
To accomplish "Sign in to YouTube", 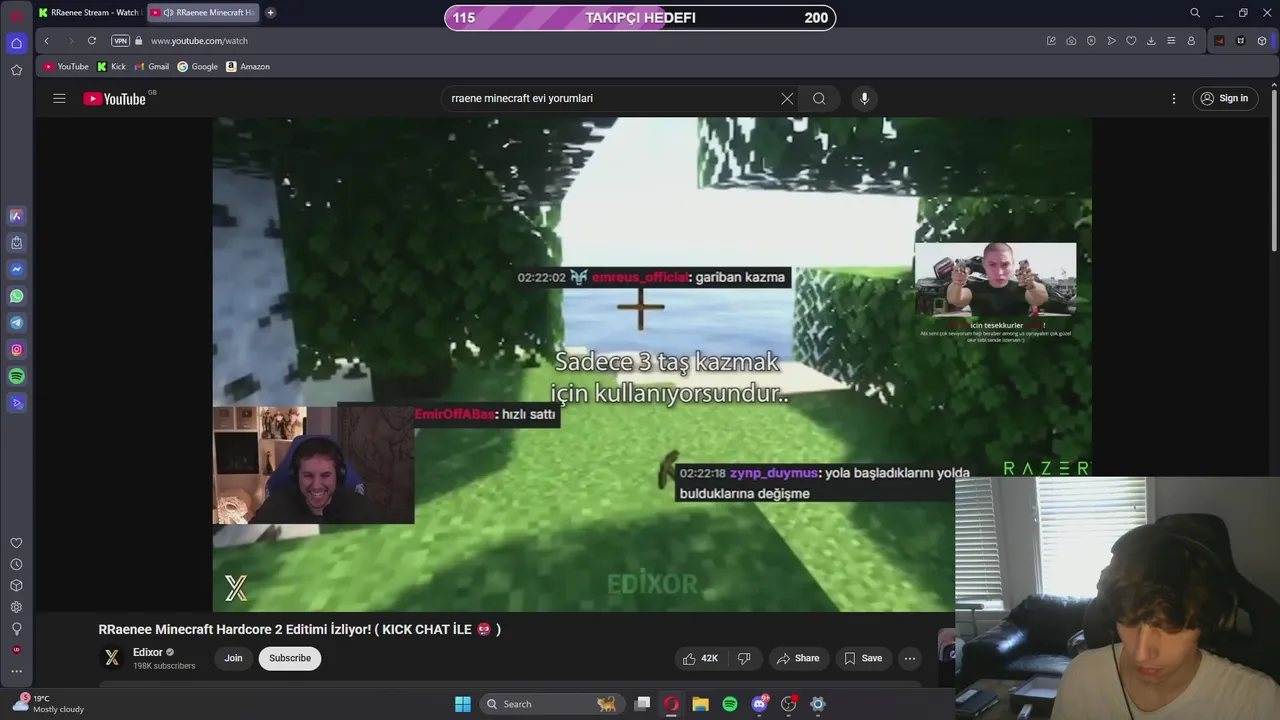I will coord(1225,98).
